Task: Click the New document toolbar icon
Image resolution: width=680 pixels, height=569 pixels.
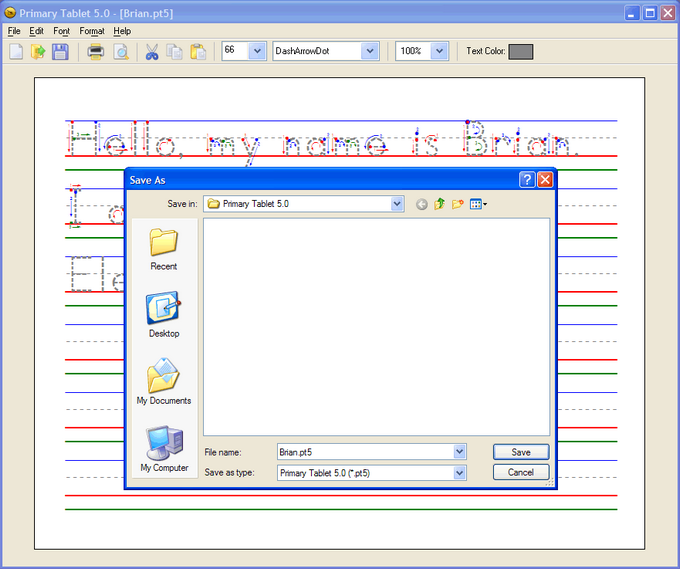Action: pyautogui.click(x=17, y=51)
